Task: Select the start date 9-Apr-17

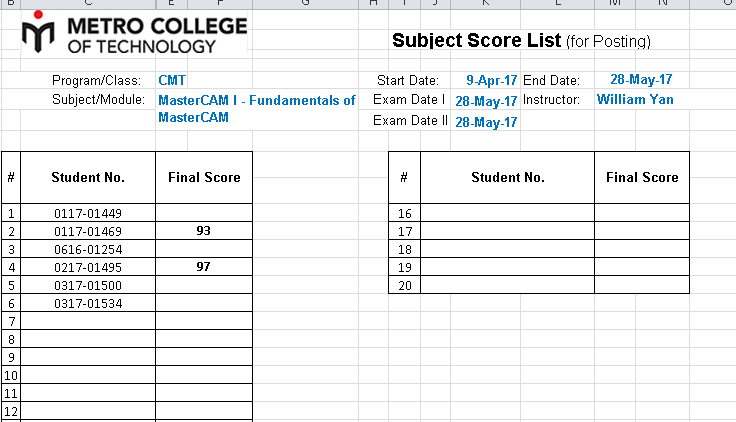Action: coord(491,80)
